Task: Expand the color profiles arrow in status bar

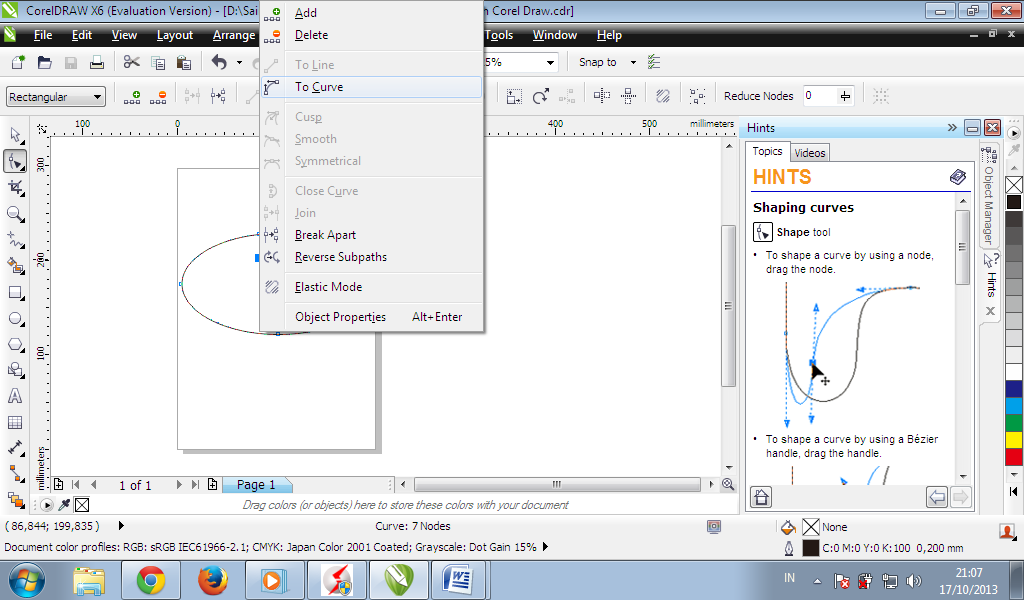Action: pyautogui.click(x=545, y=547)
